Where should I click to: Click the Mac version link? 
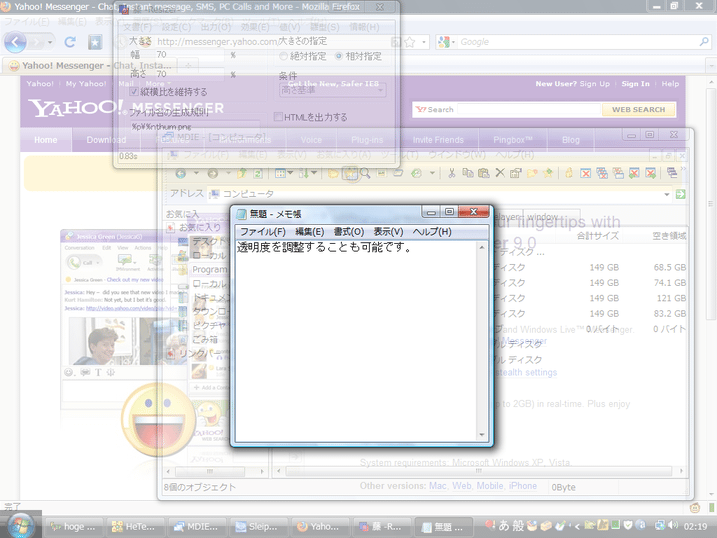(x=437, y=486)
